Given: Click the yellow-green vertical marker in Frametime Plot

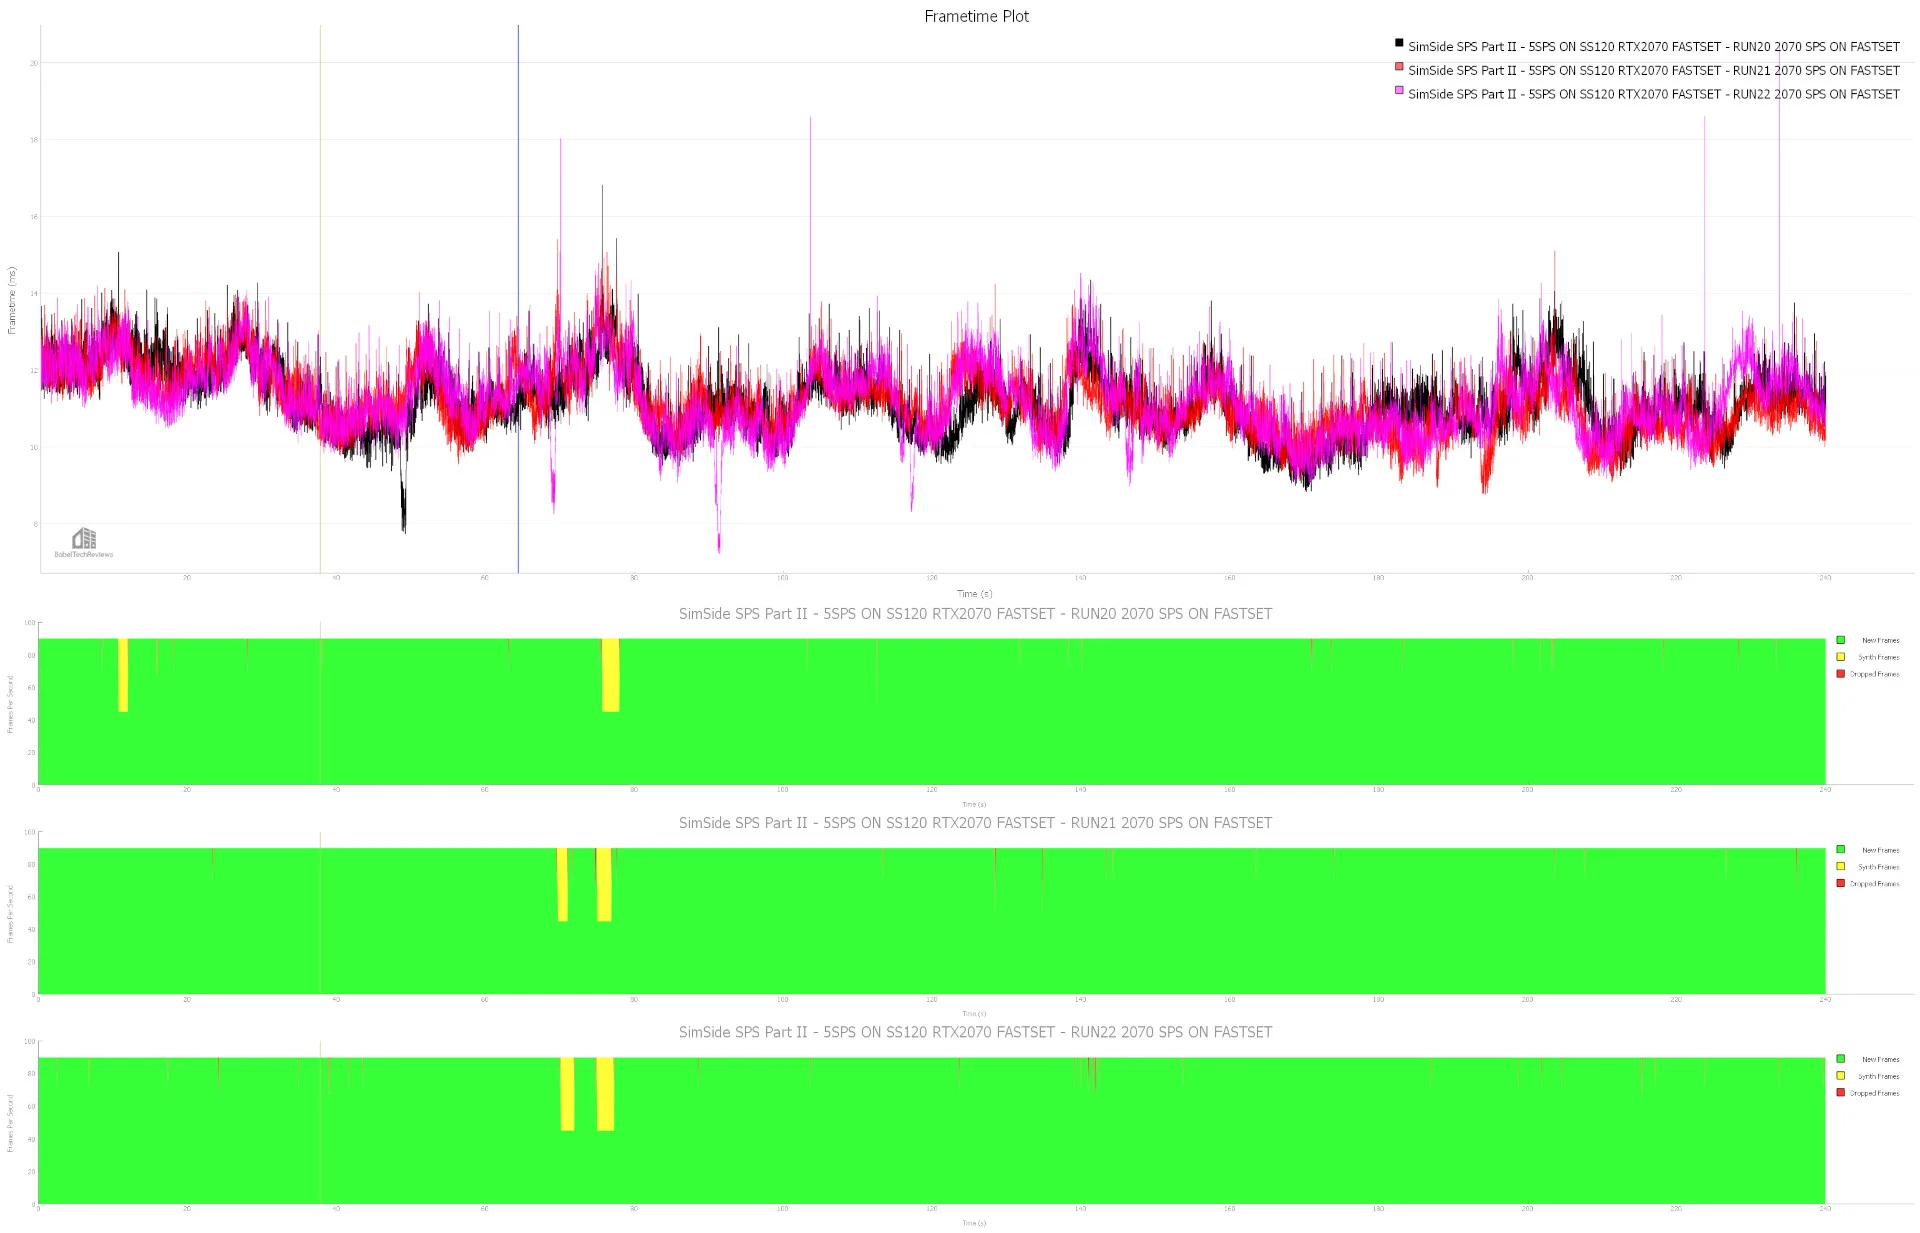Looking at the screenshot, I should coord(320,300).
